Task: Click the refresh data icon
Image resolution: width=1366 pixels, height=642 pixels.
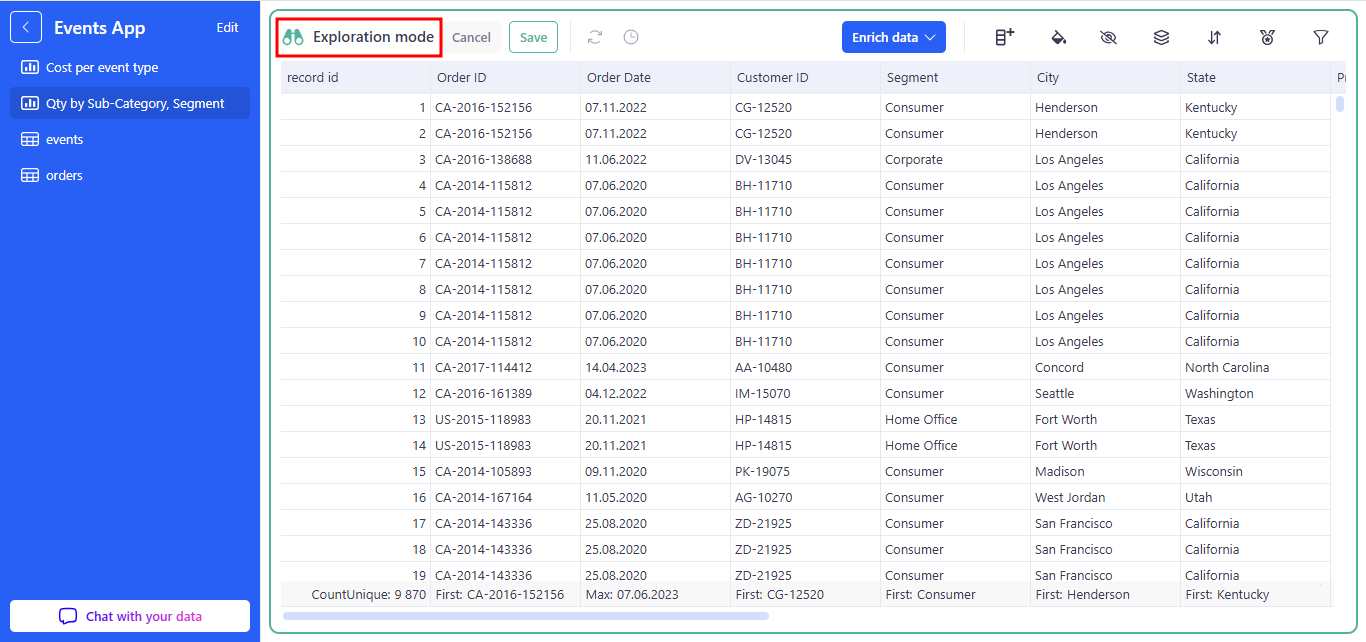Action: pos(595,37)
